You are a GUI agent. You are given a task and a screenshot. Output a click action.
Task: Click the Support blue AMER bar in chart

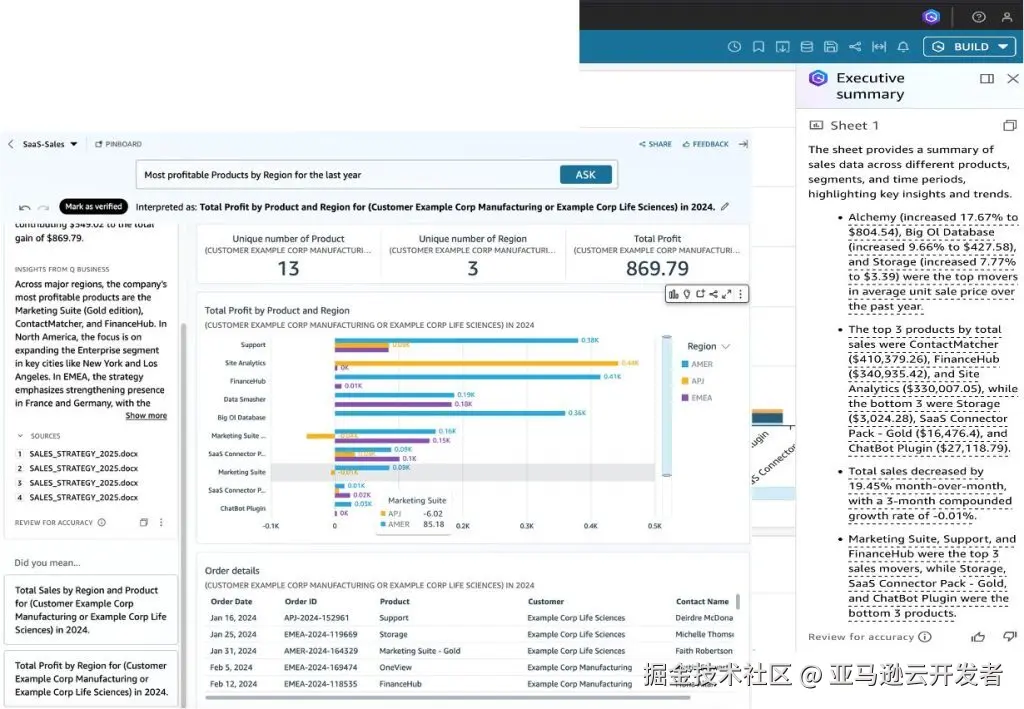click(456, 340)
